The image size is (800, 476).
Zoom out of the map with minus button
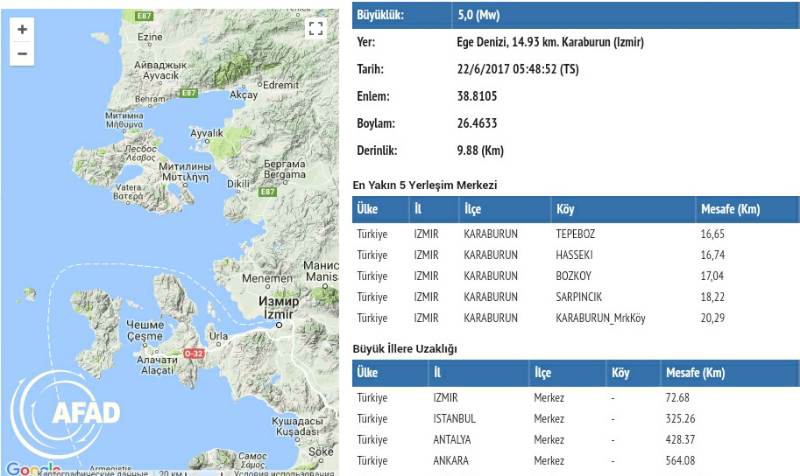pos(22,54)
